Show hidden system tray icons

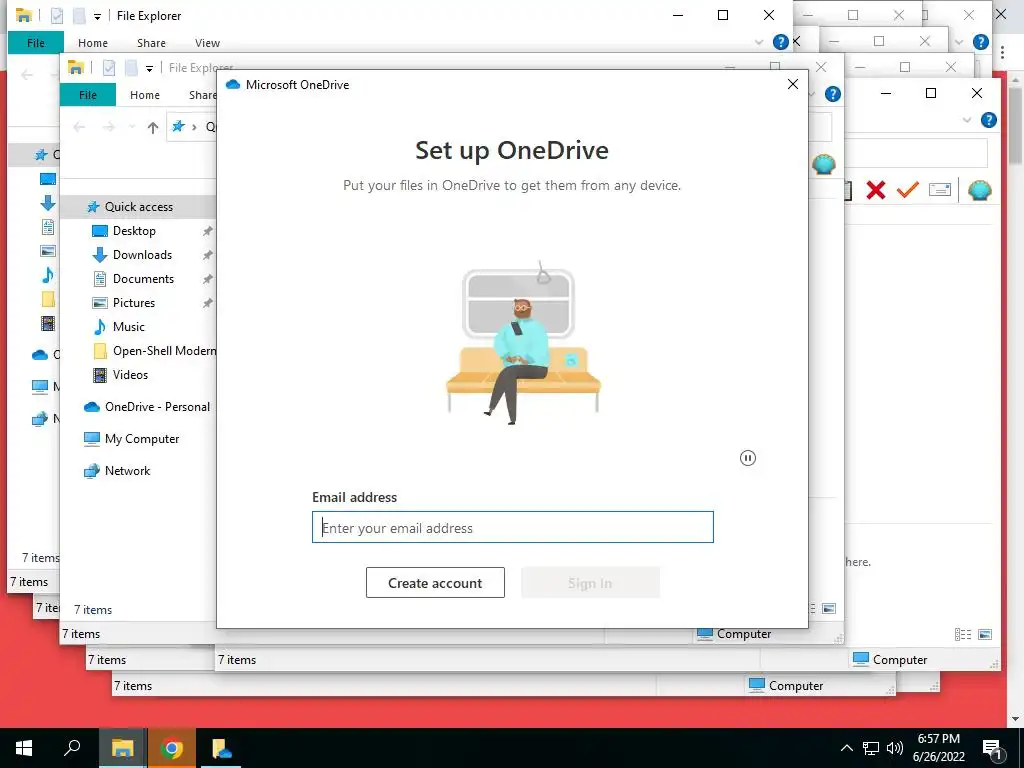coord(846,748)
